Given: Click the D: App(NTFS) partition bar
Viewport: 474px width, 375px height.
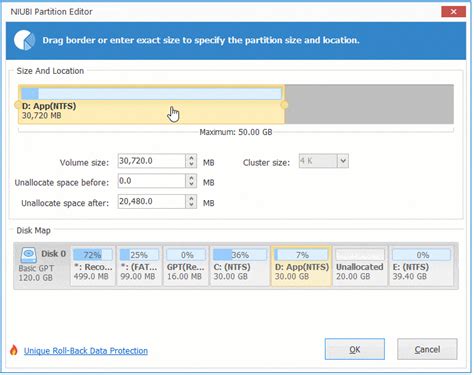Looking at the screenshot, I should (x=151, y=104).
